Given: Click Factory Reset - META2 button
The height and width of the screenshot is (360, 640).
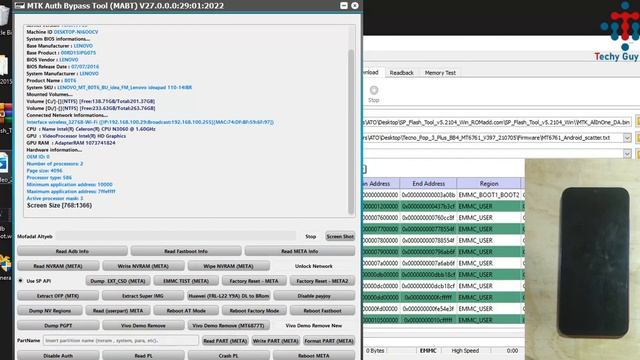Looking at the screenshot, I should coord(322,281).
